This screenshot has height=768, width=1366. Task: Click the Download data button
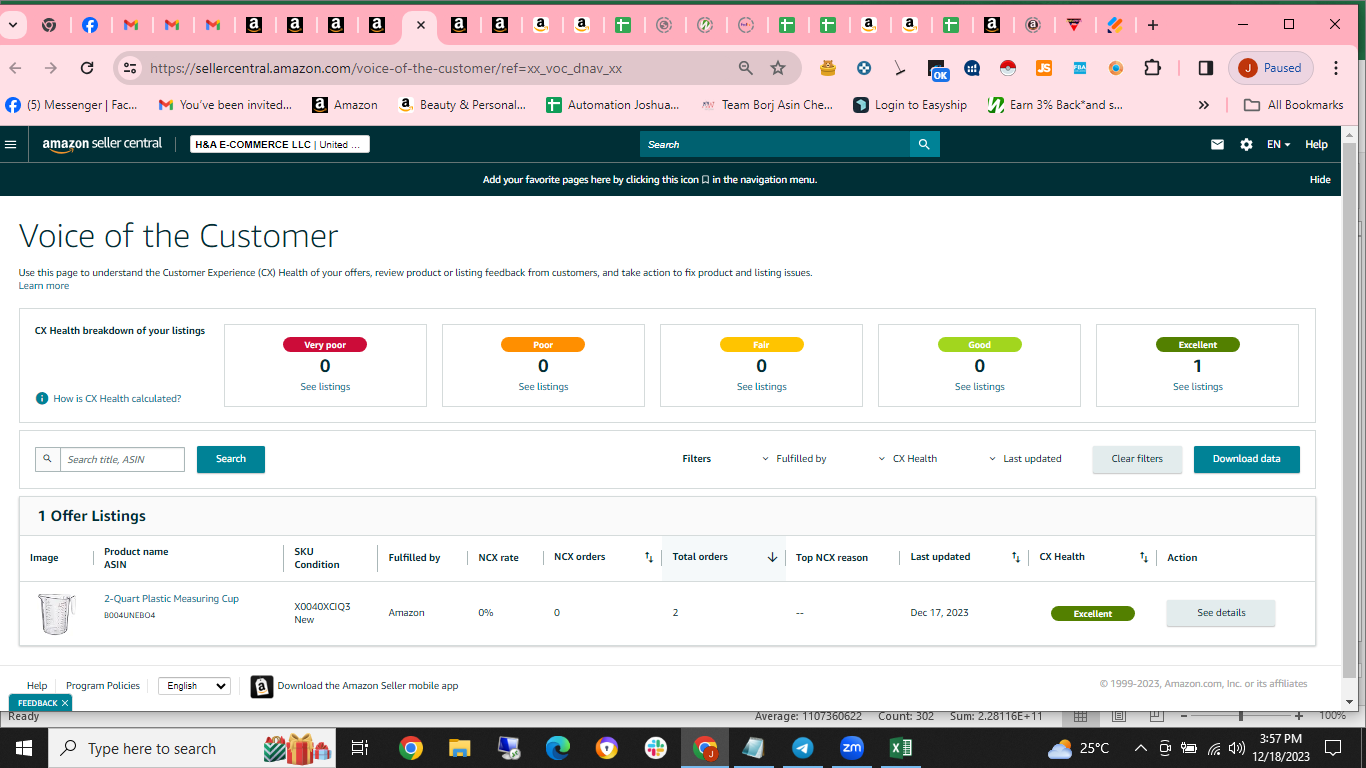(1246, 459)
